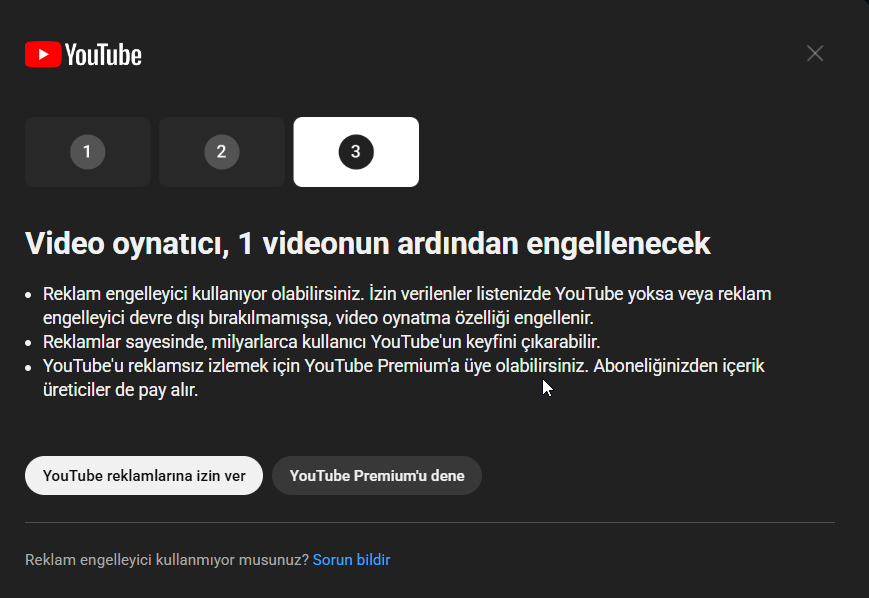This screenshot has width=869, height=598.
Task: Select step 2 indicator box
Action: (x=222, y=152)
